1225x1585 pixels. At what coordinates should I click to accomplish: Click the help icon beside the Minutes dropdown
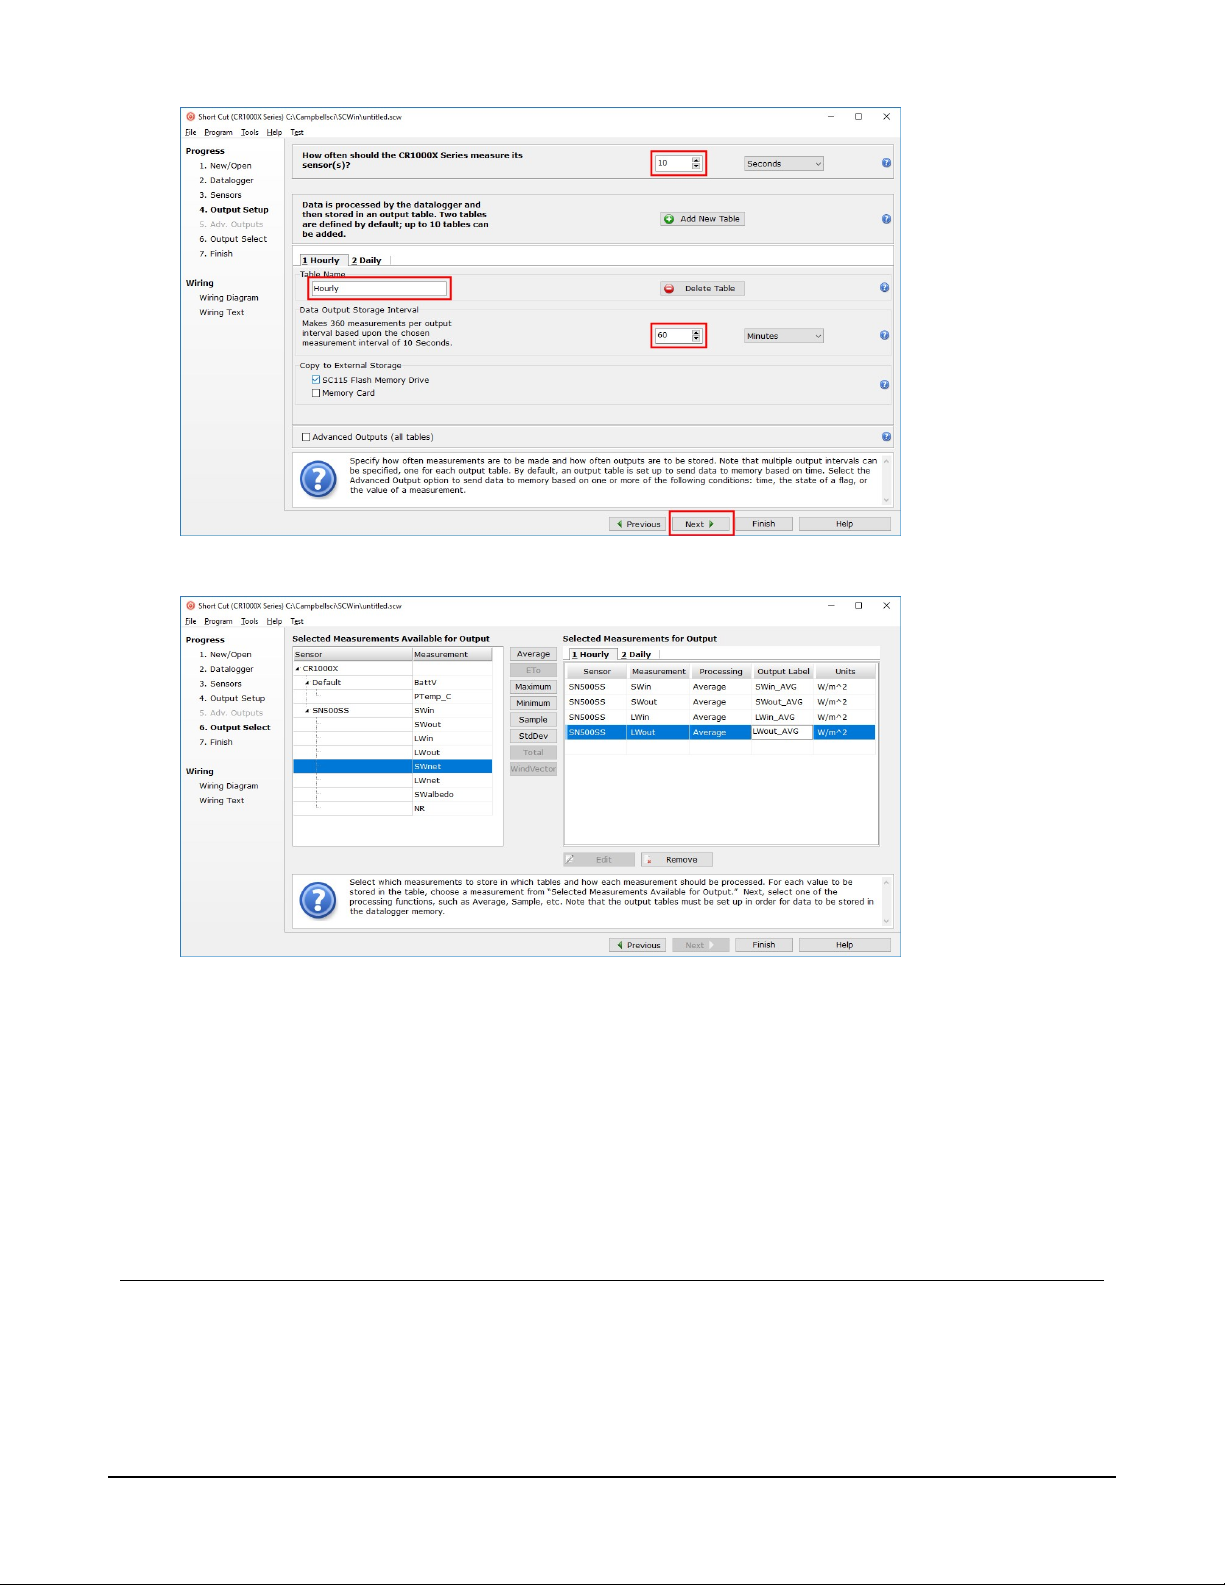coord(885,336)
